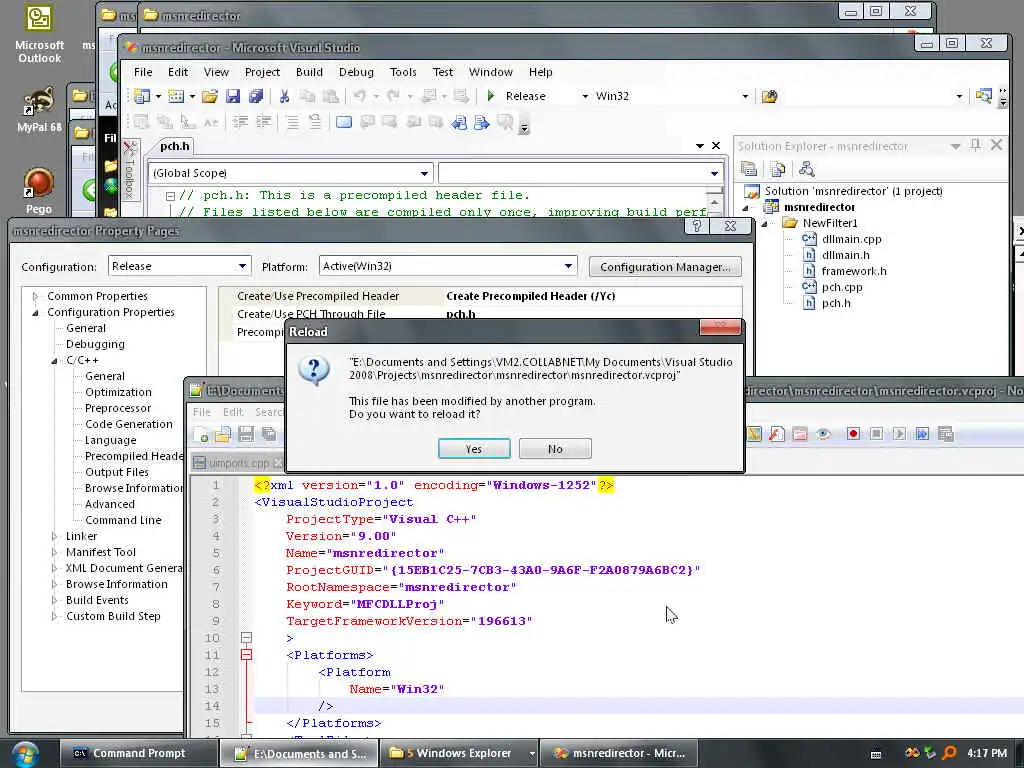The image size is (1024, 768).
Task: Click the green Start Debugging arrow
Action: pos(491,96)
